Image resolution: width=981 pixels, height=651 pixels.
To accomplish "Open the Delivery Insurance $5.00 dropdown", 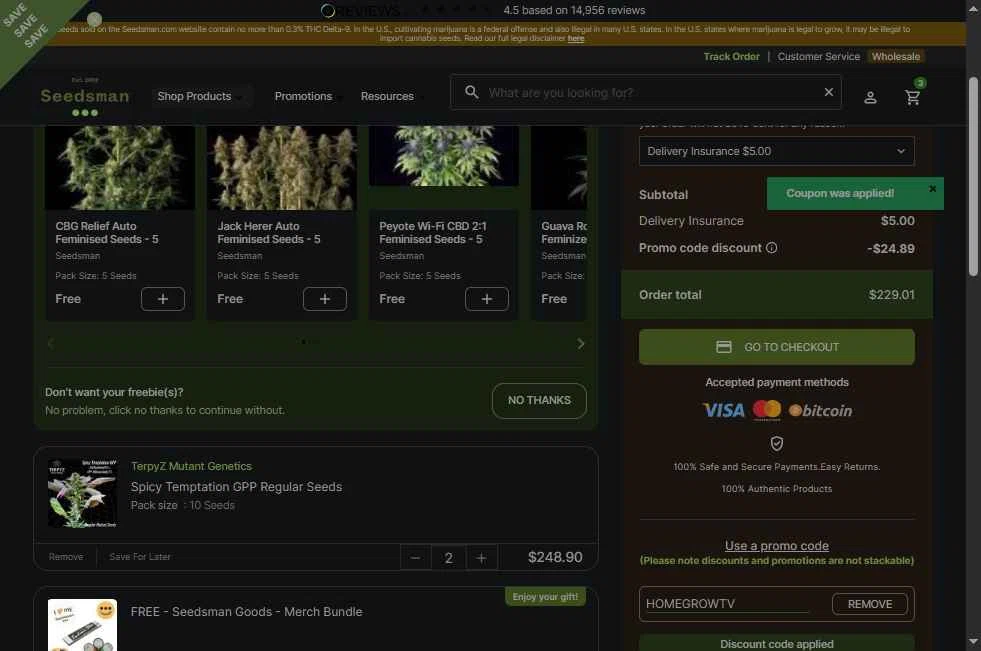I will click(776, 151).
